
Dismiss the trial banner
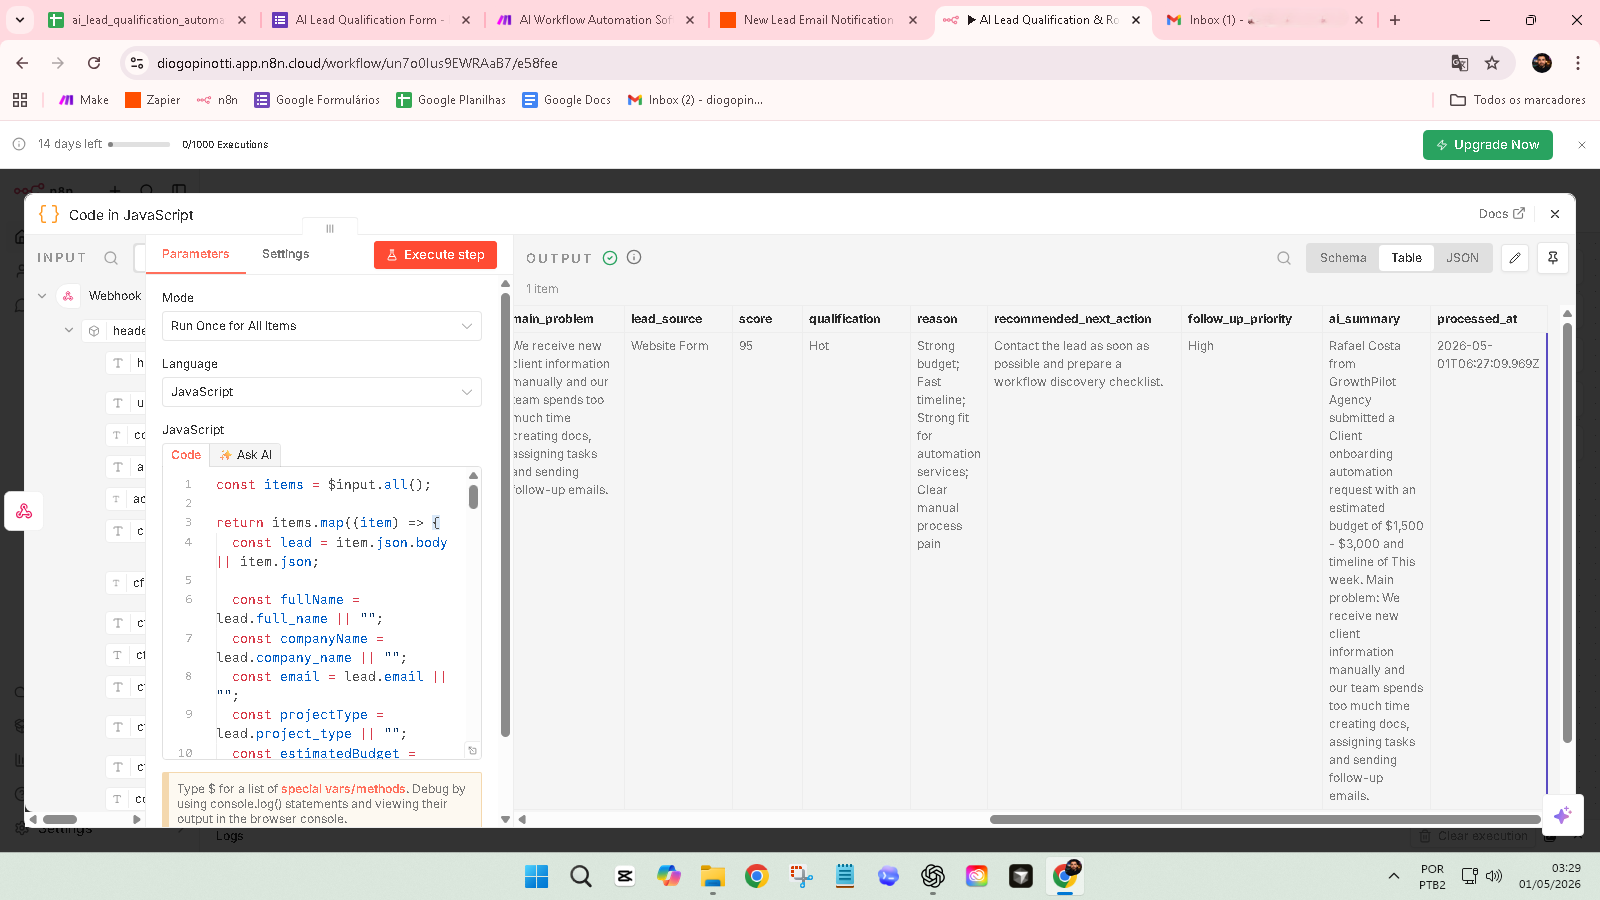1582,145
